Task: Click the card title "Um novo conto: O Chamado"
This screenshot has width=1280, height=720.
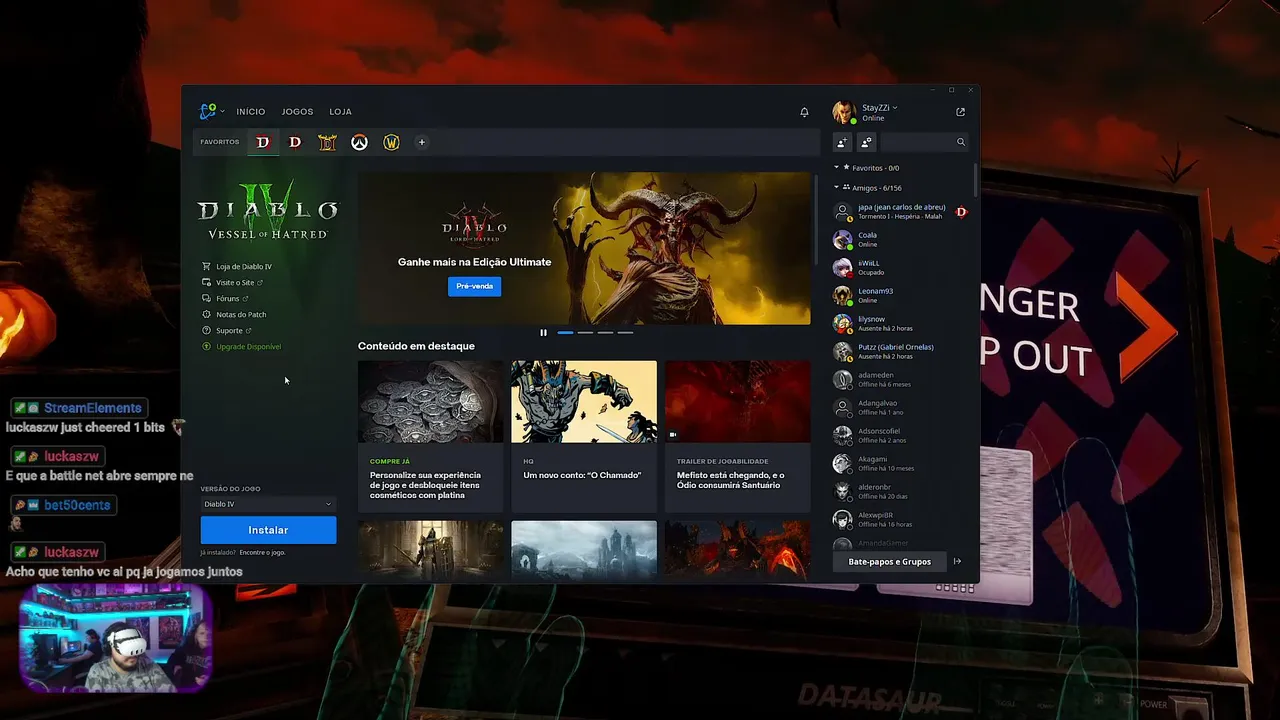Action: tap(582, 475)
